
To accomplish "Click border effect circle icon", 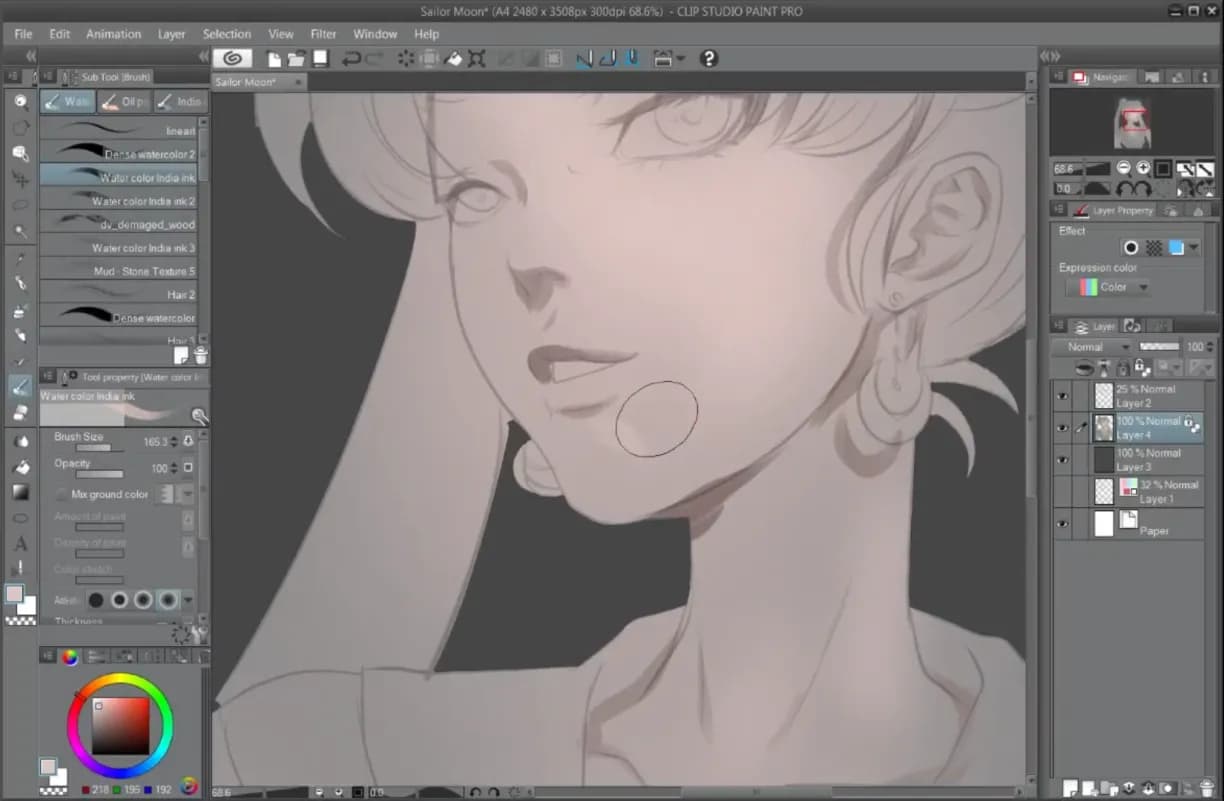I will click(x=1131, y=248).
